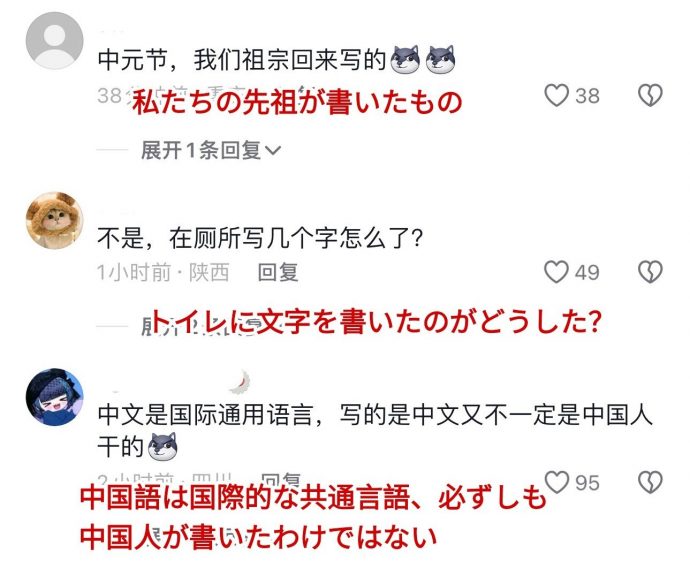Expand 展开1条回复 under first comment

210,150
